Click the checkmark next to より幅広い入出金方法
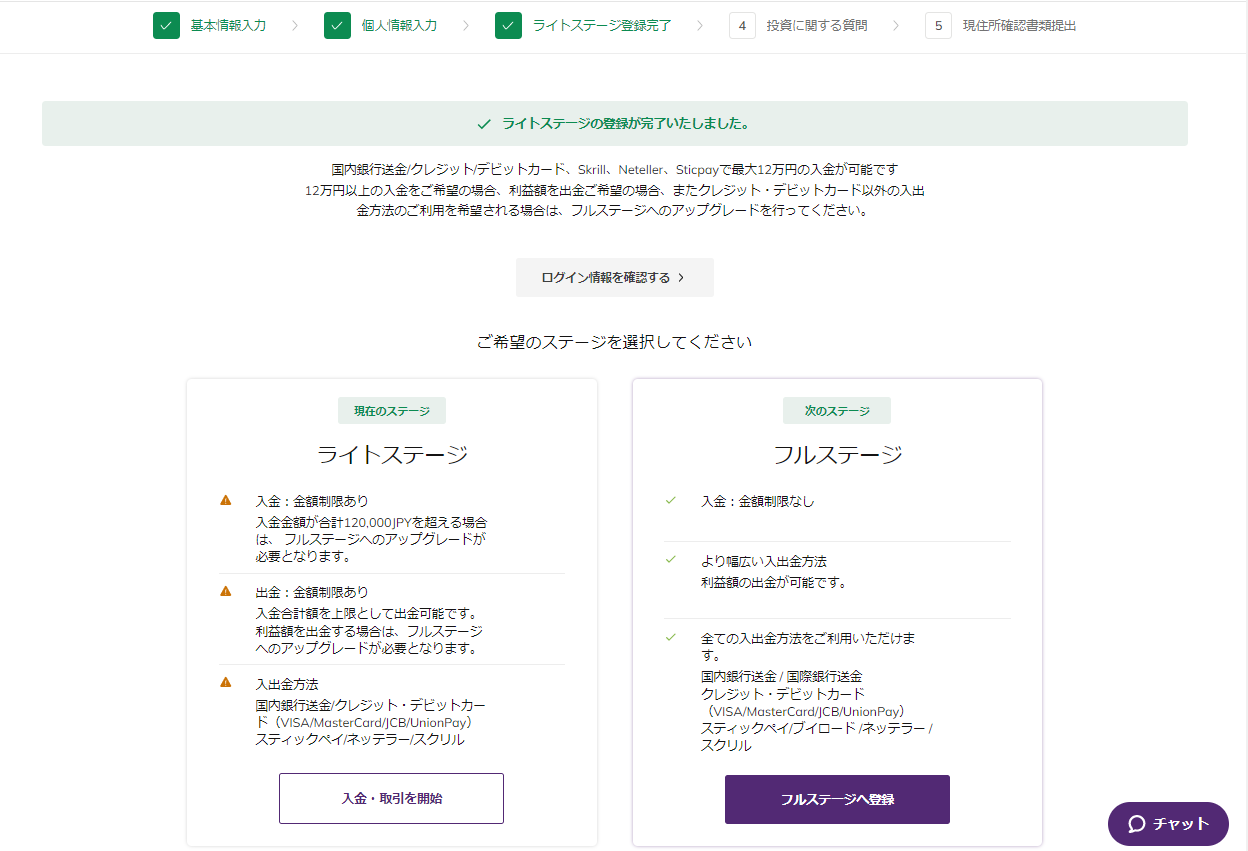 pyautogui.click(x=671, y=560)
